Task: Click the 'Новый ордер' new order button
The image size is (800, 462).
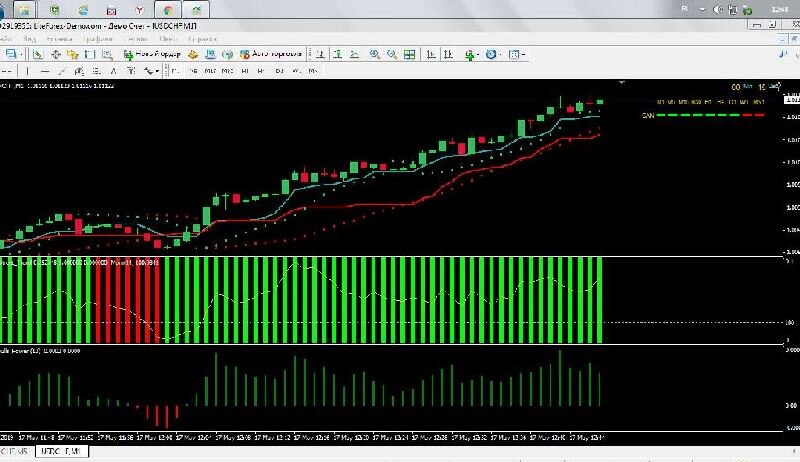Action: click(x=152, y=54)
